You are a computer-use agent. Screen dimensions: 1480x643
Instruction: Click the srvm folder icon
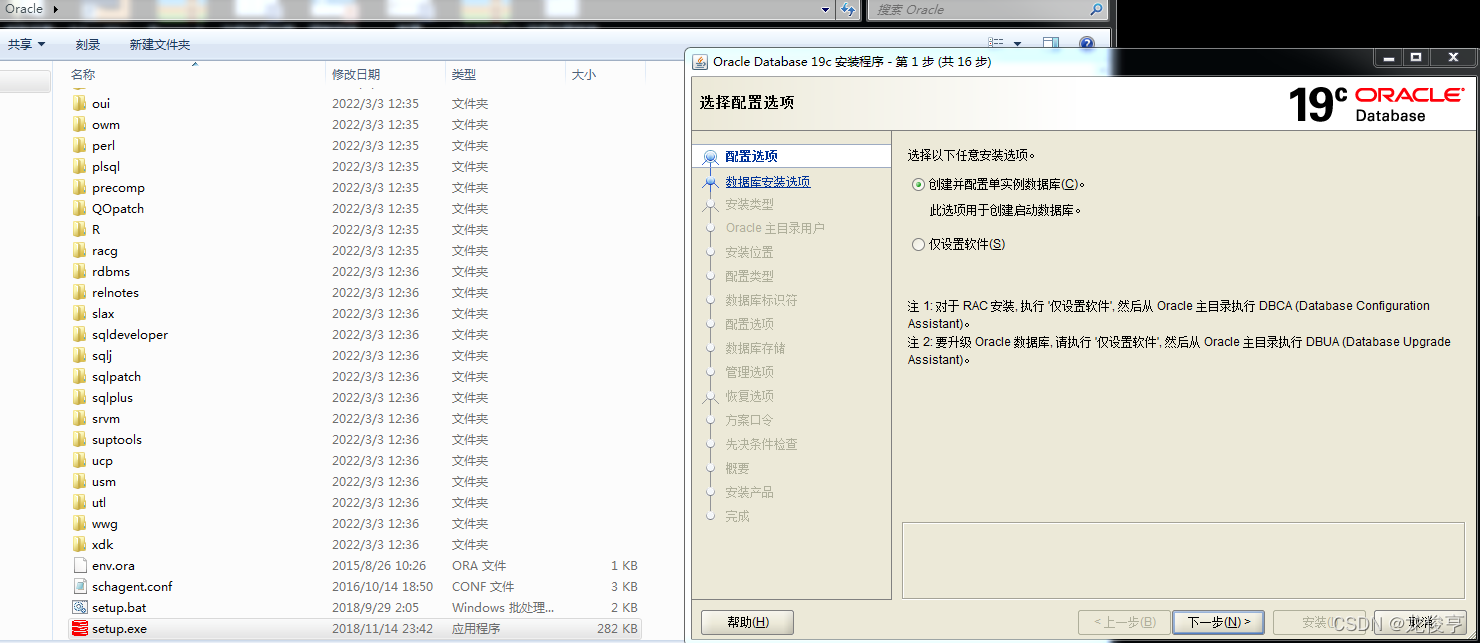coord(80,418)
